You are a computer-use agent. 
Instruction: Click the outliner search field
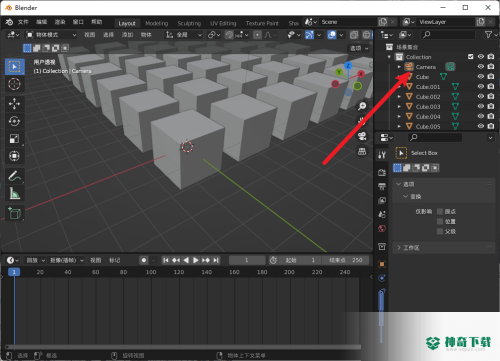click(448, 34)
